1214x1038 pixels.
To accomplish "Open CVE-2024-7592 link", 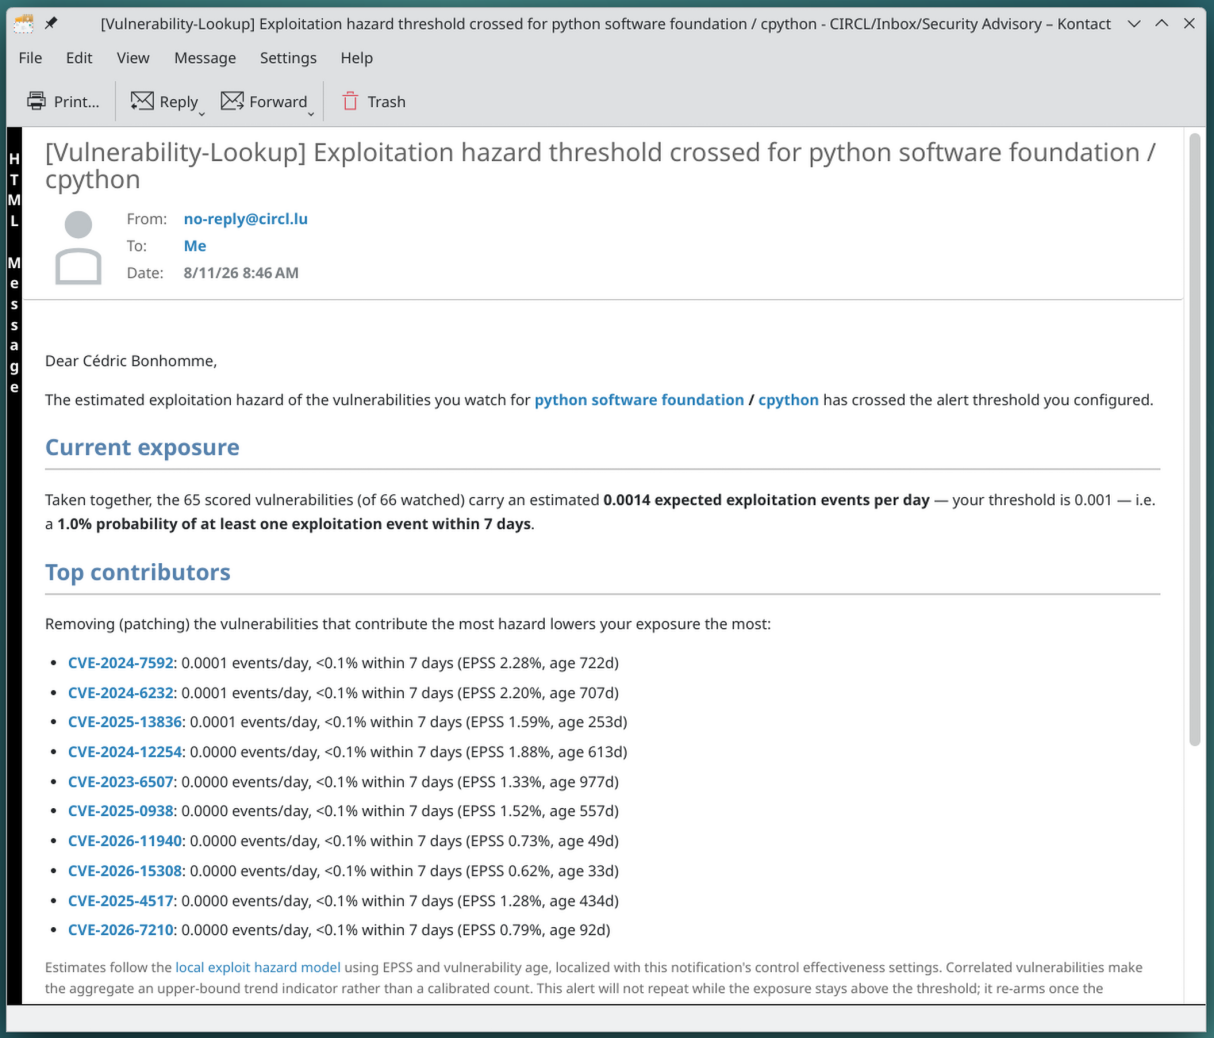I will click(x=121, y=663).
